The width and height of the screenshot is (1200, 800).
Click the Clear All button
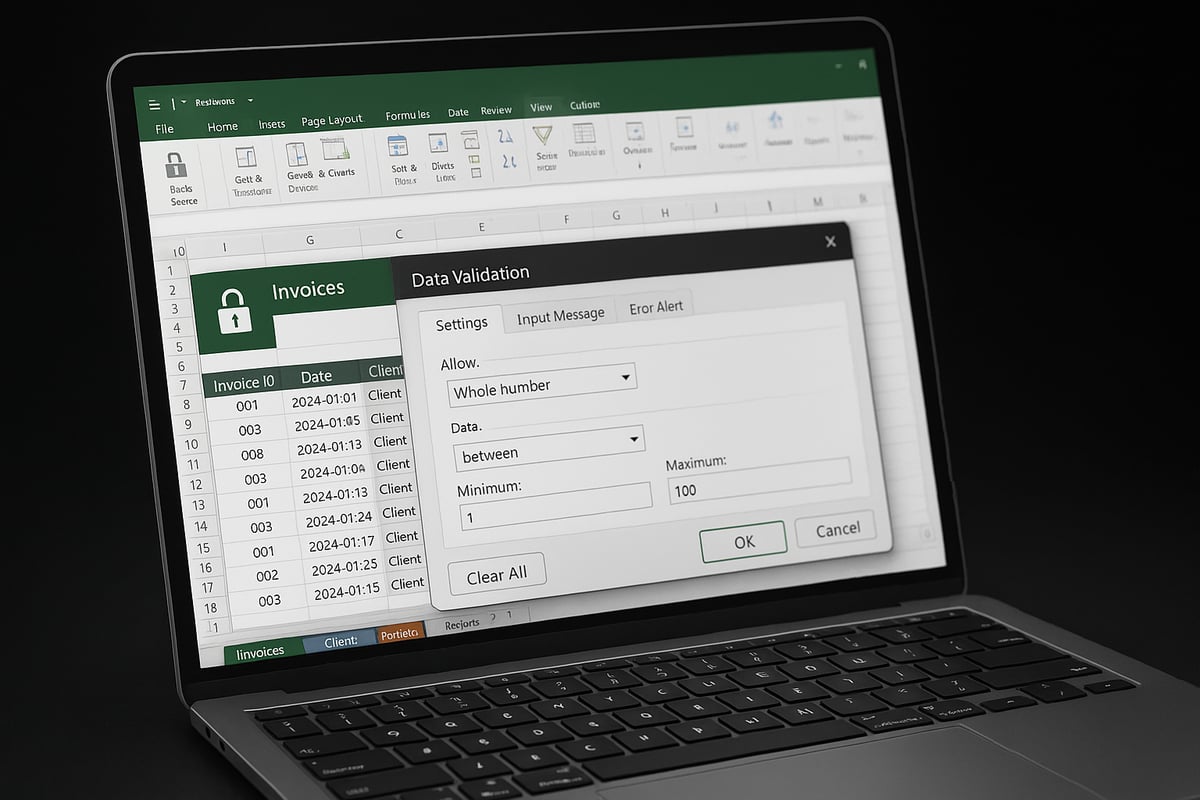(496, 571)
